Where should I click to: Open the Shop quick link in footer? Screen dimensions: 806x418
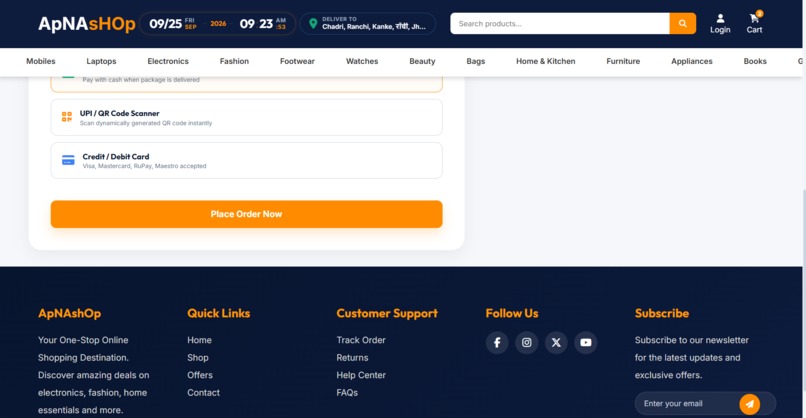coord(198,357)
